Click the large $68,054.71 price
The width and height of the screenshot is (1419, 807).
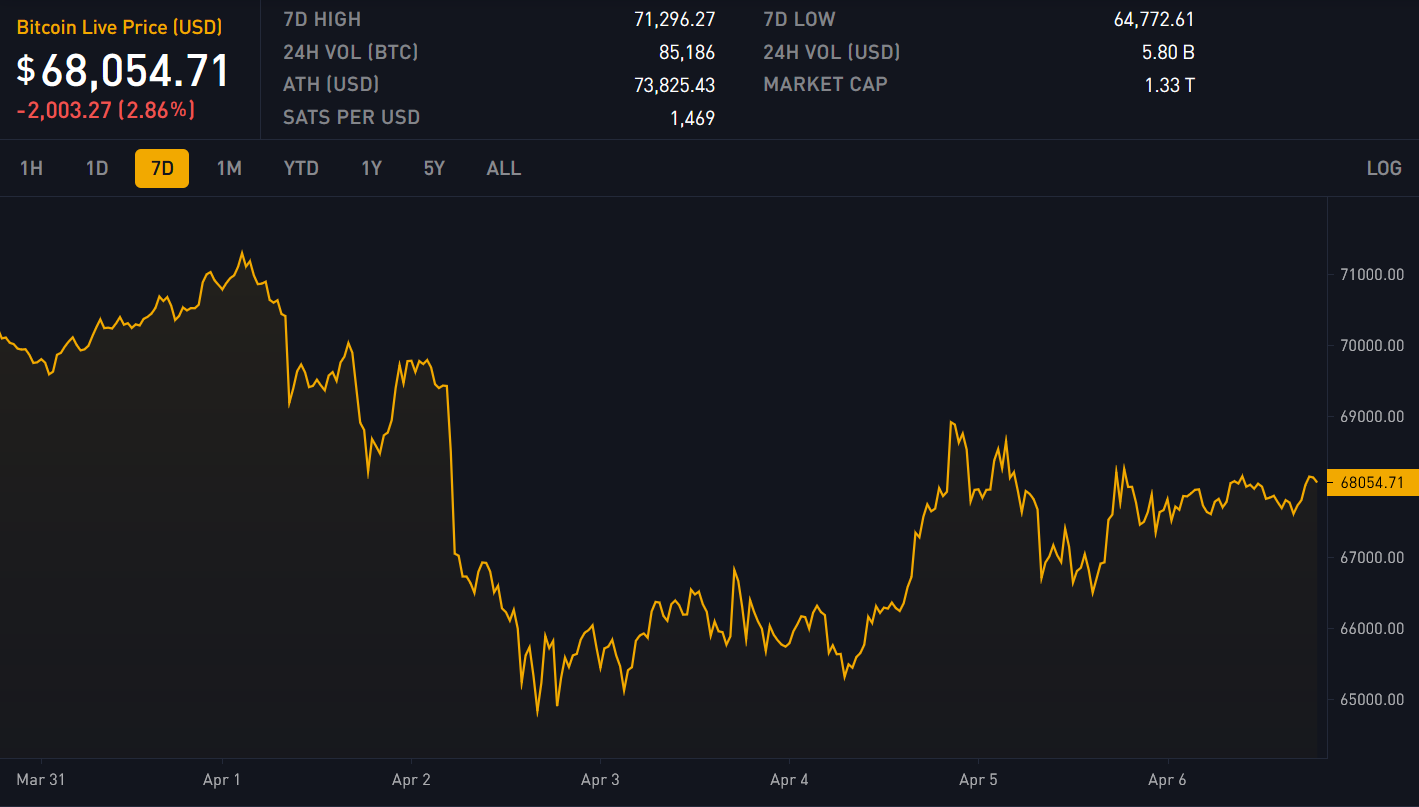click(123, 70)
